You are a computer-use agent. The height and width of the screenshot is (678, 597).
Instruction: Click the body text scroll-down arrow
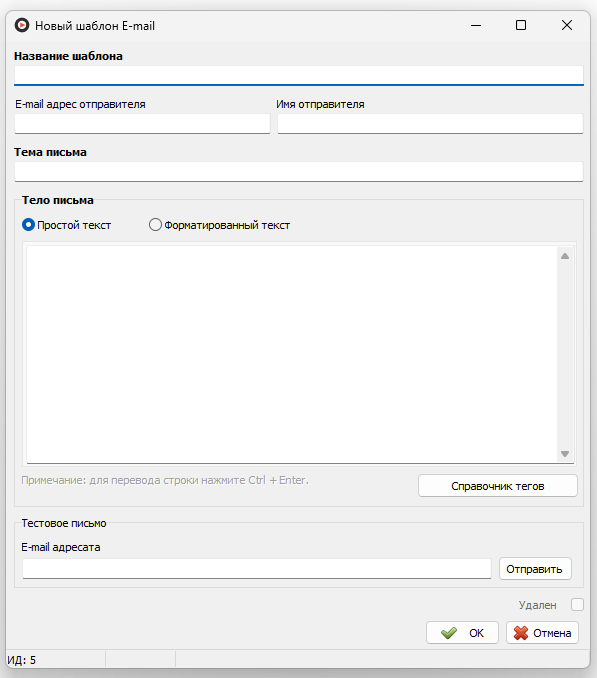click(565, 454)
